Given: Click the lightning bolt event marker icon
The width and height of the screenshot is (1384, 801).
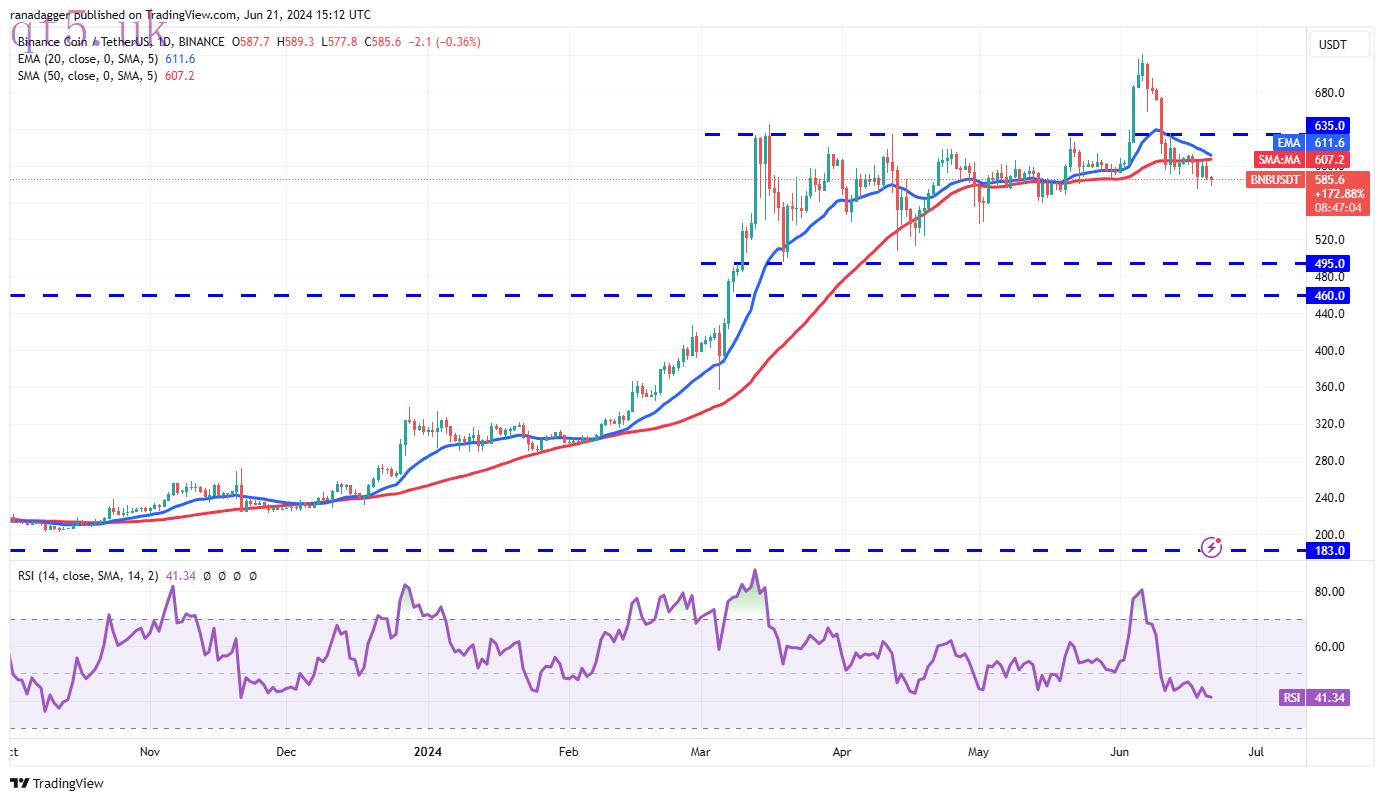Looking at the screenshot, I should pyautogui.click(x=1211, y=547).
